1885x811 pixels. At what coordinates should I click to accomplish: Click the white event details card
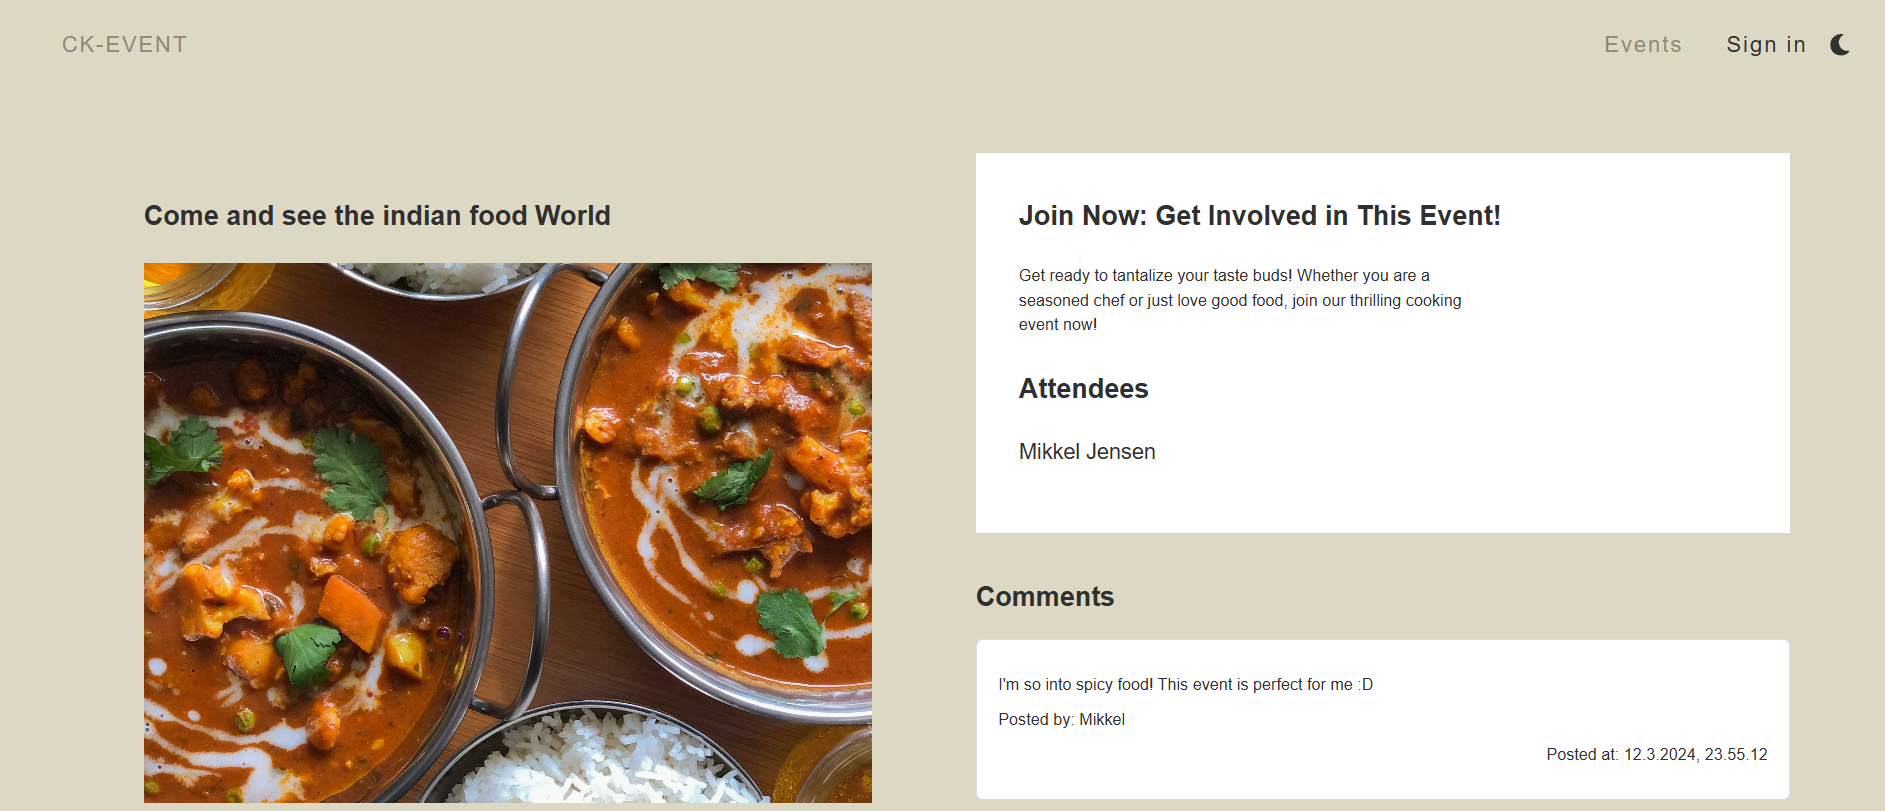tap(1382, 342)
